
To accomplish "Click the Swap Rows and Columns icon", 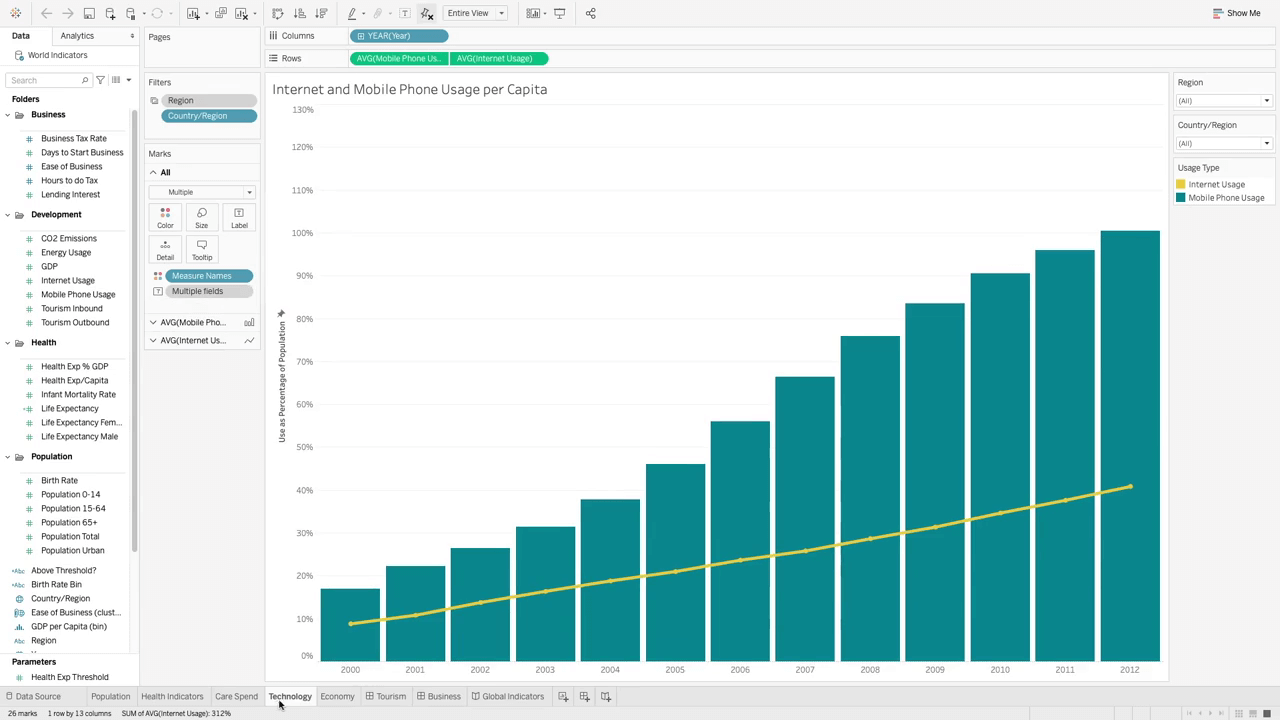I will click(278, 13).
